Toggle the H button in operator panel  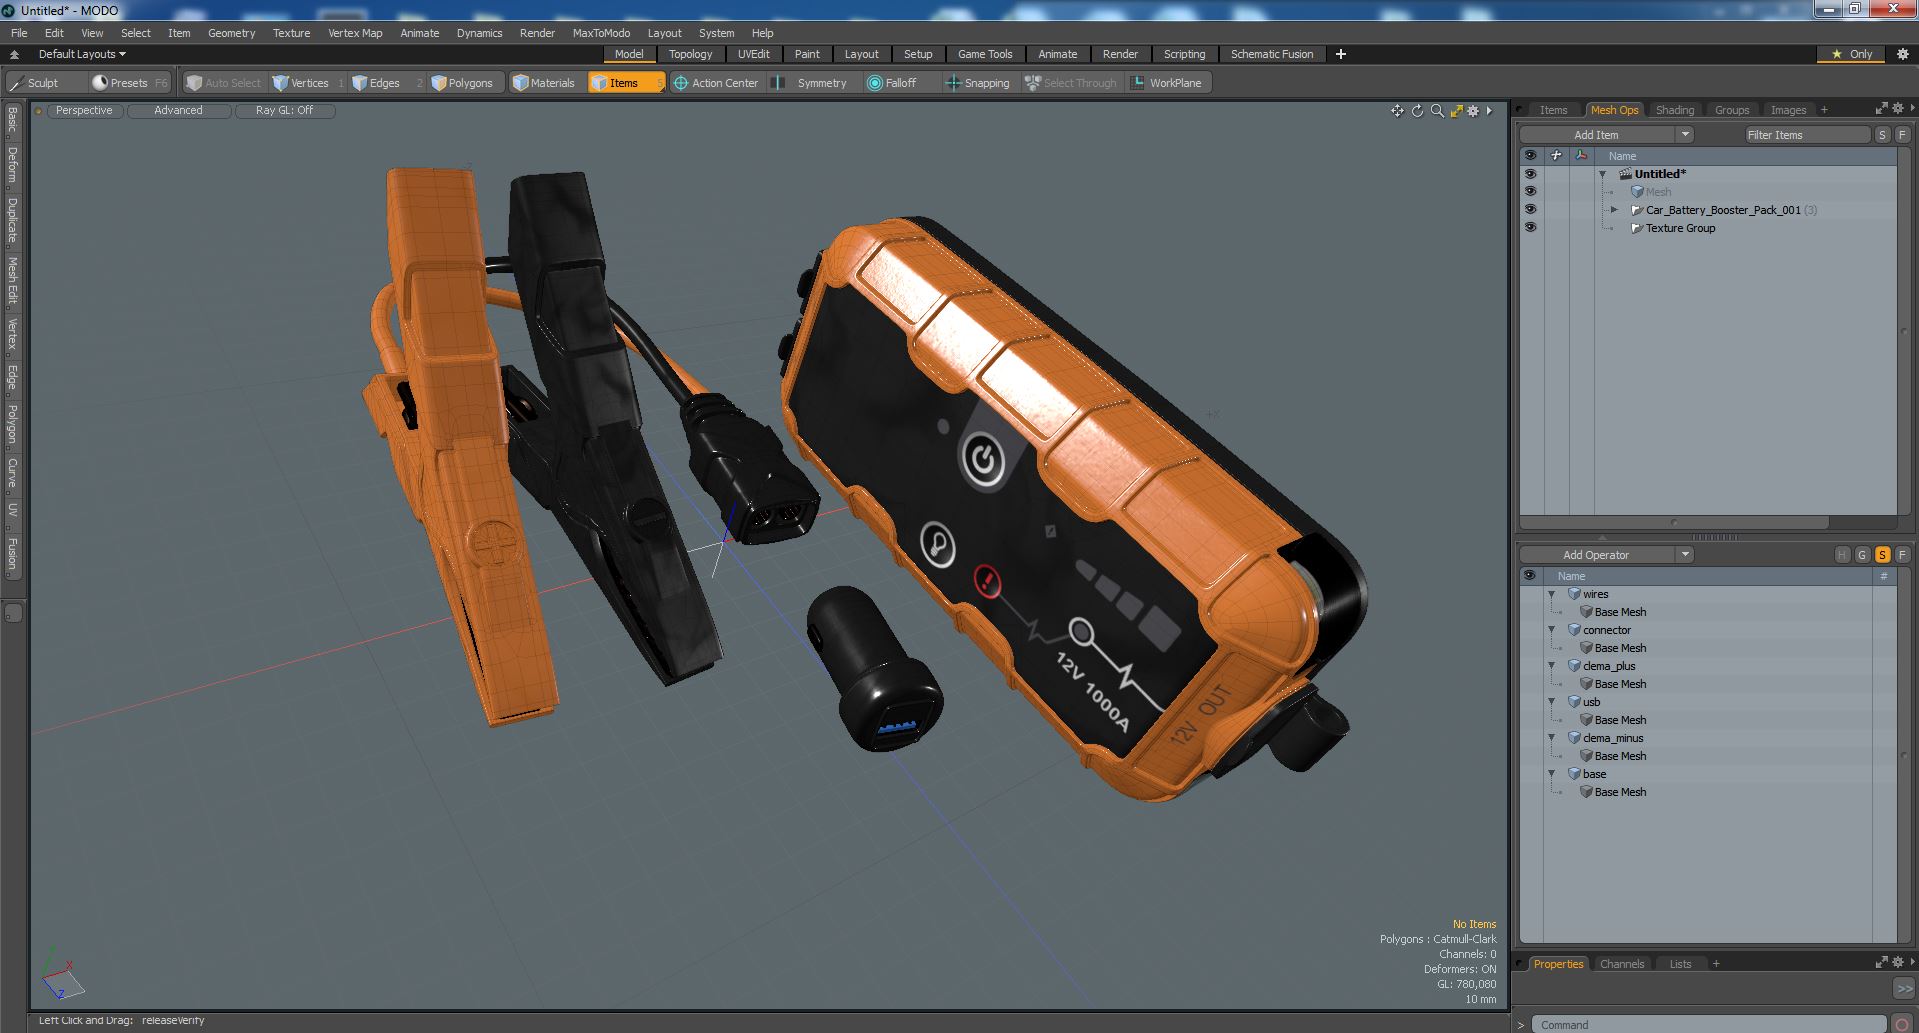click(x=1842, y=555)
